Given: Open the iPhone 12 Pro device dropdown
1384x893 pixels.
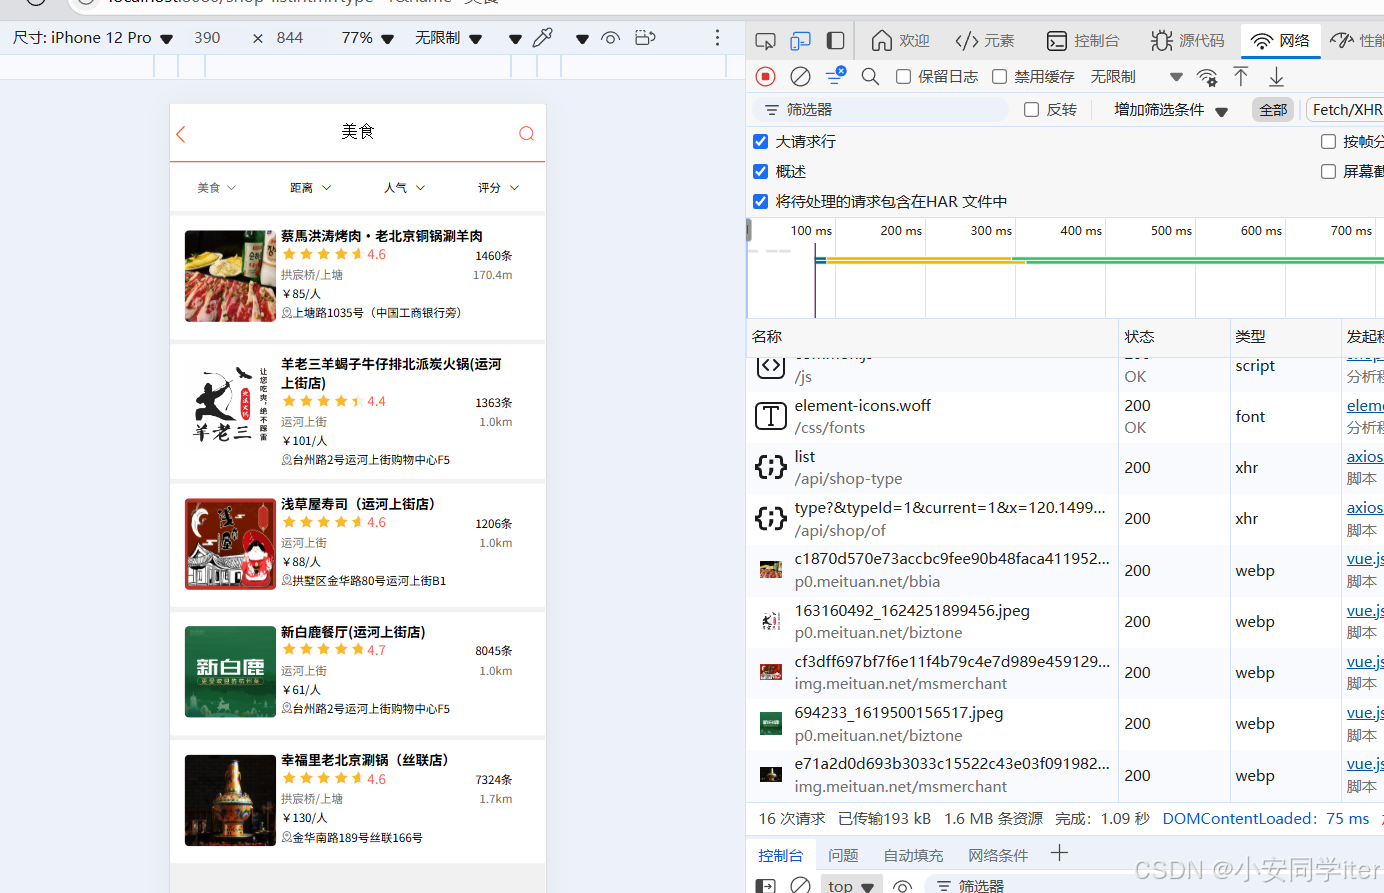Looking at the screenshot, I should click(93, 38).
